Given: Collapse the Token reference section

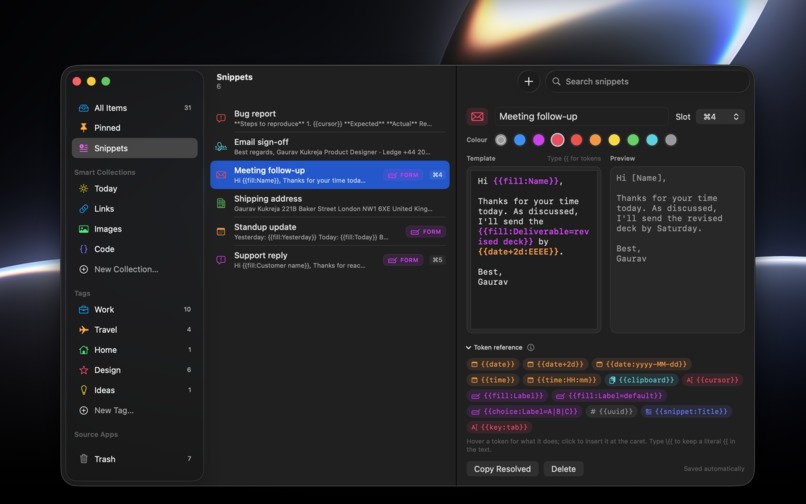Looking at the screenshot, I should click(x=468, y=348).
